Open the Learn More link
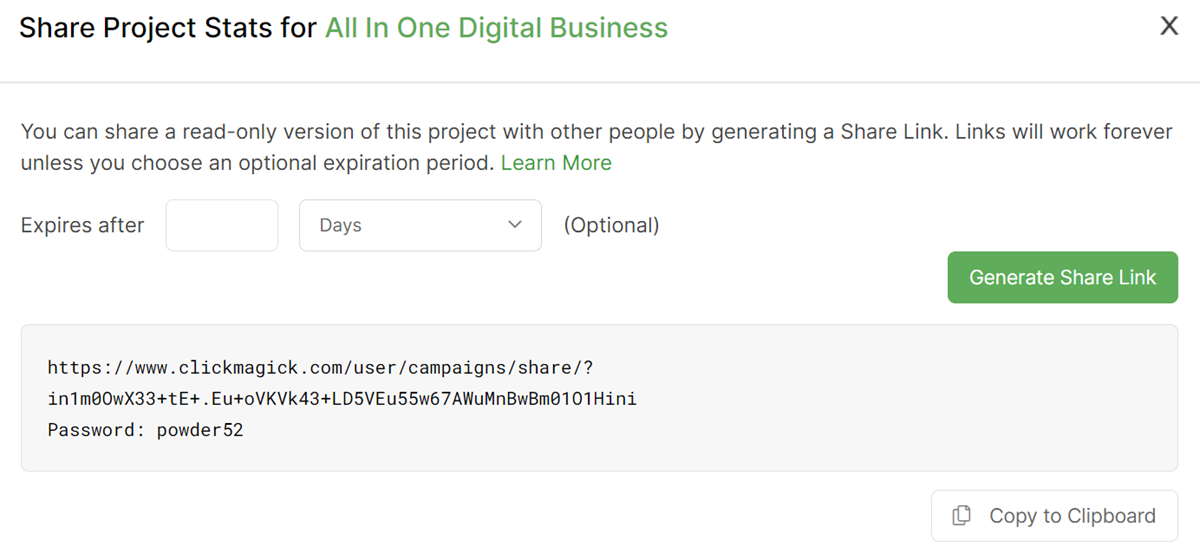The height and width of the screenshot is (560, 1200). (x=556, y=163)
